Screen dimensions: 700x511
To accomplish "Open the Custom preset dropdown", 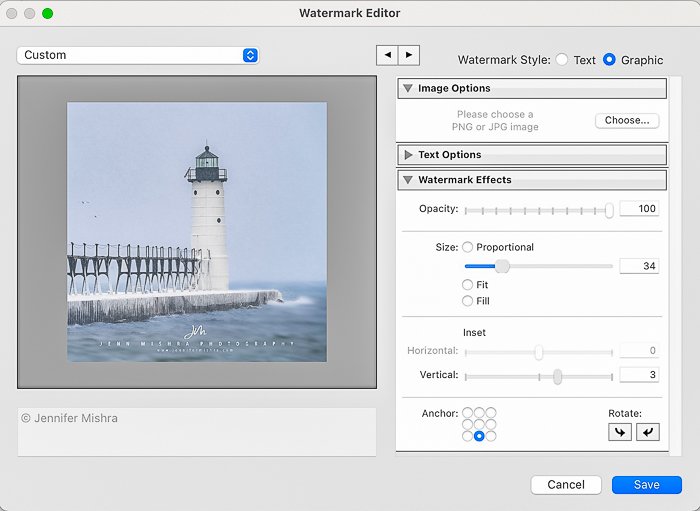I will click(138, 55).
